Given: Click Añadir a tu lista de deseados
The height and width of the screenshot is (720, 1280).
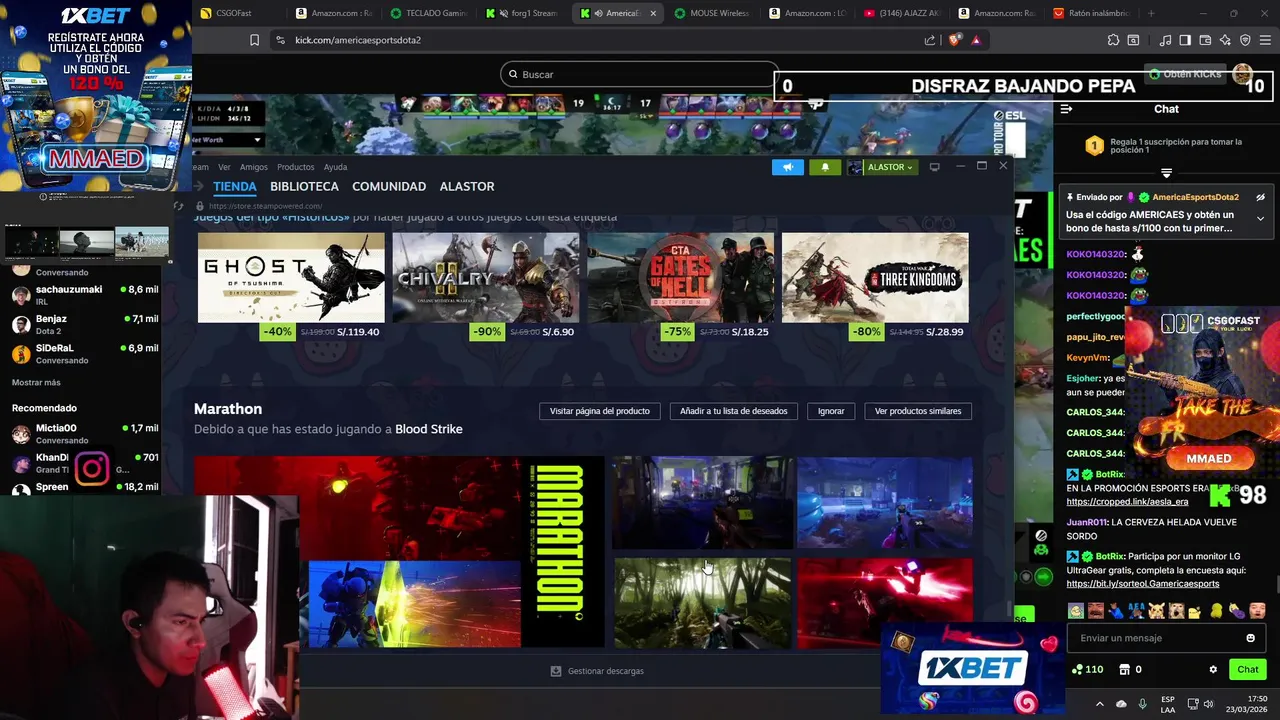Looking at the screenshot, I should (733, 411).
